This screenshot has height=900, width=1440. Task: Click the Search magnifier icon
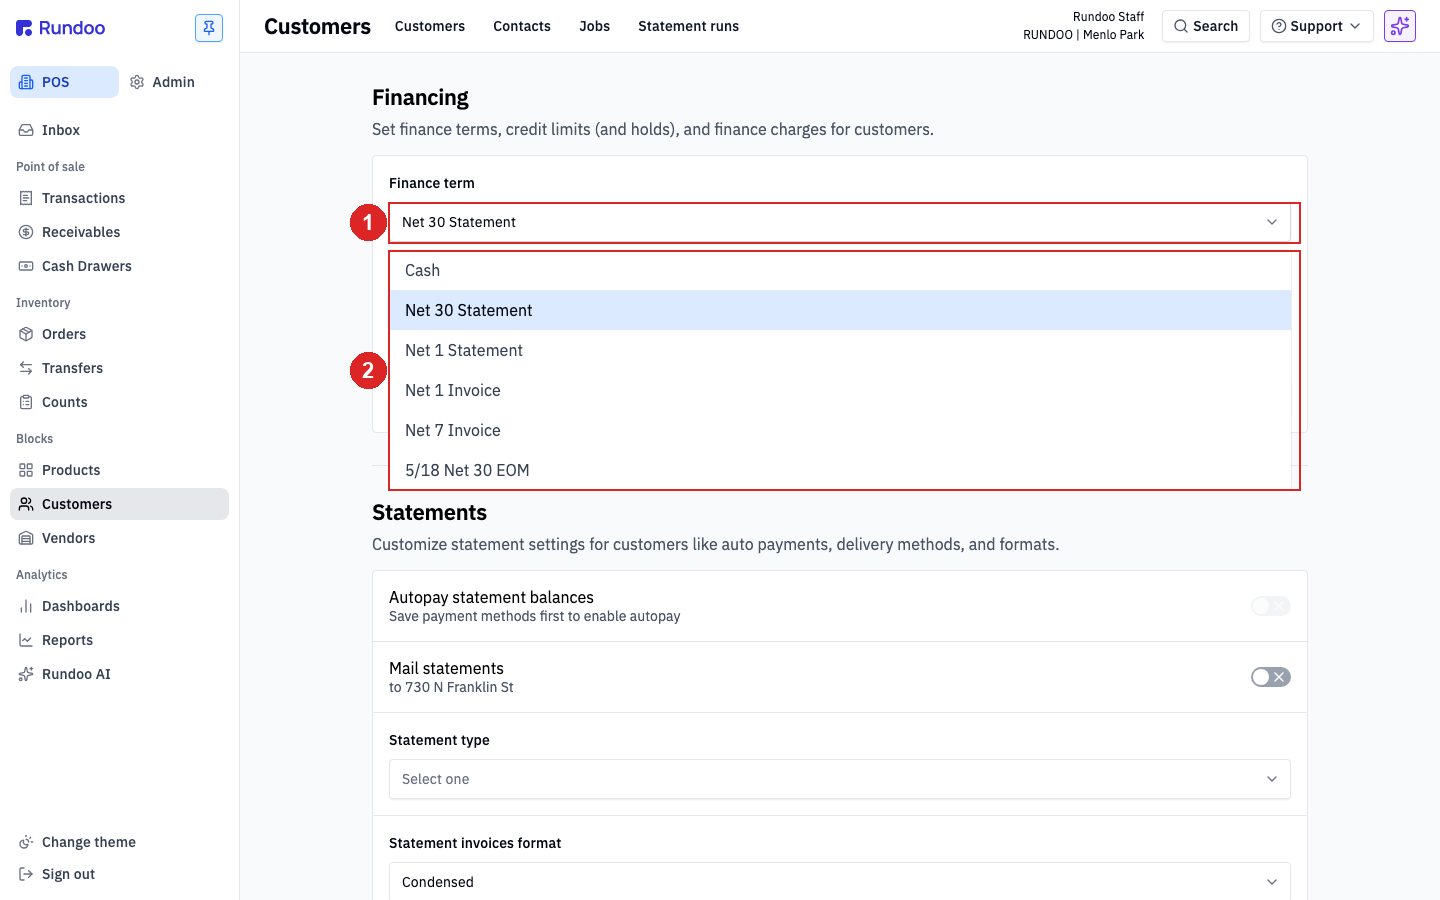pyautogui.click(x=1181, y=26)
